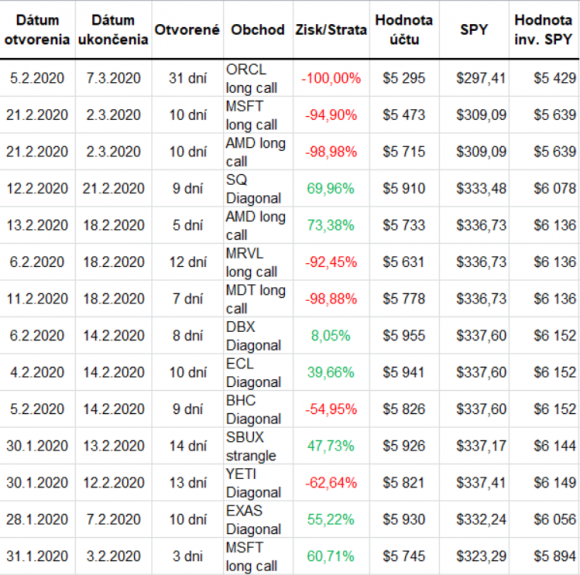Select the 'Otvorené' column header
Screen dimensions: 580x575
[187, 30]
